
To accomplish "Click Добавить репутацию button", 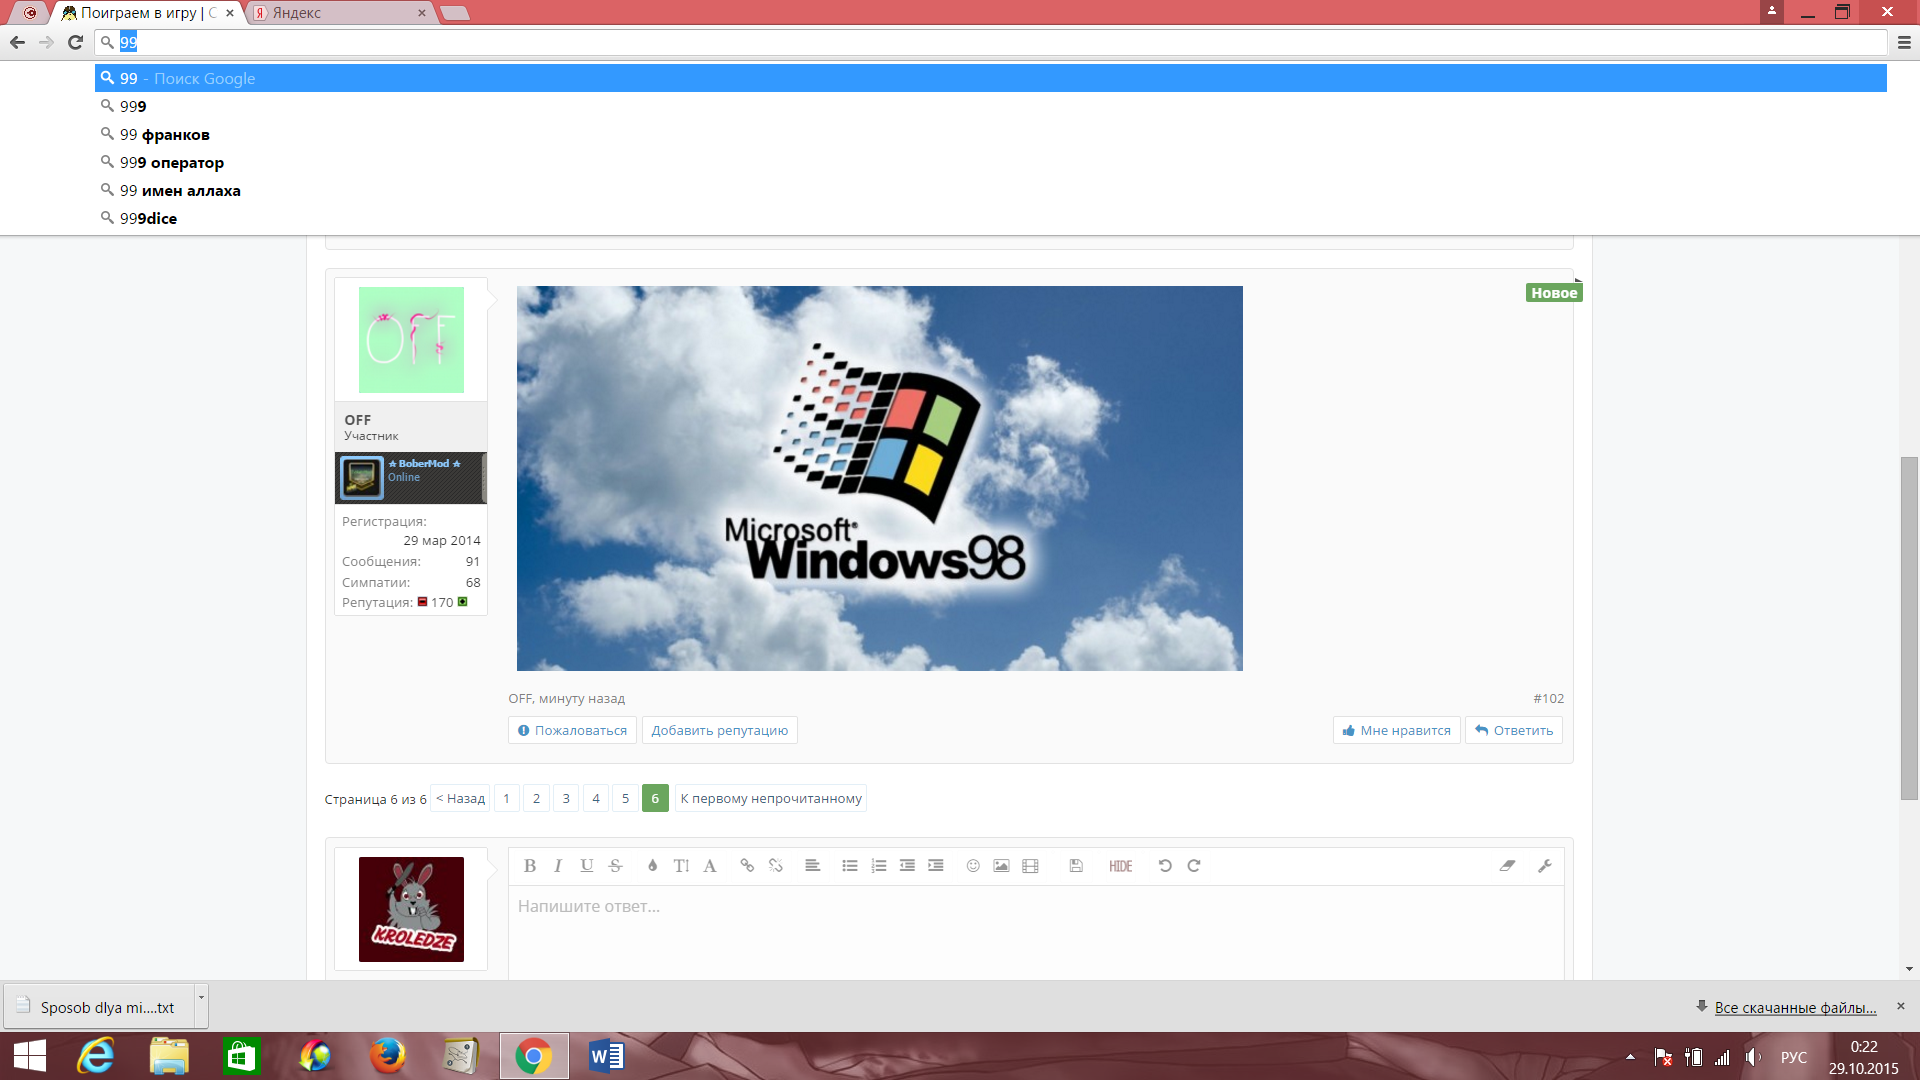I will [x=720, y=730].
